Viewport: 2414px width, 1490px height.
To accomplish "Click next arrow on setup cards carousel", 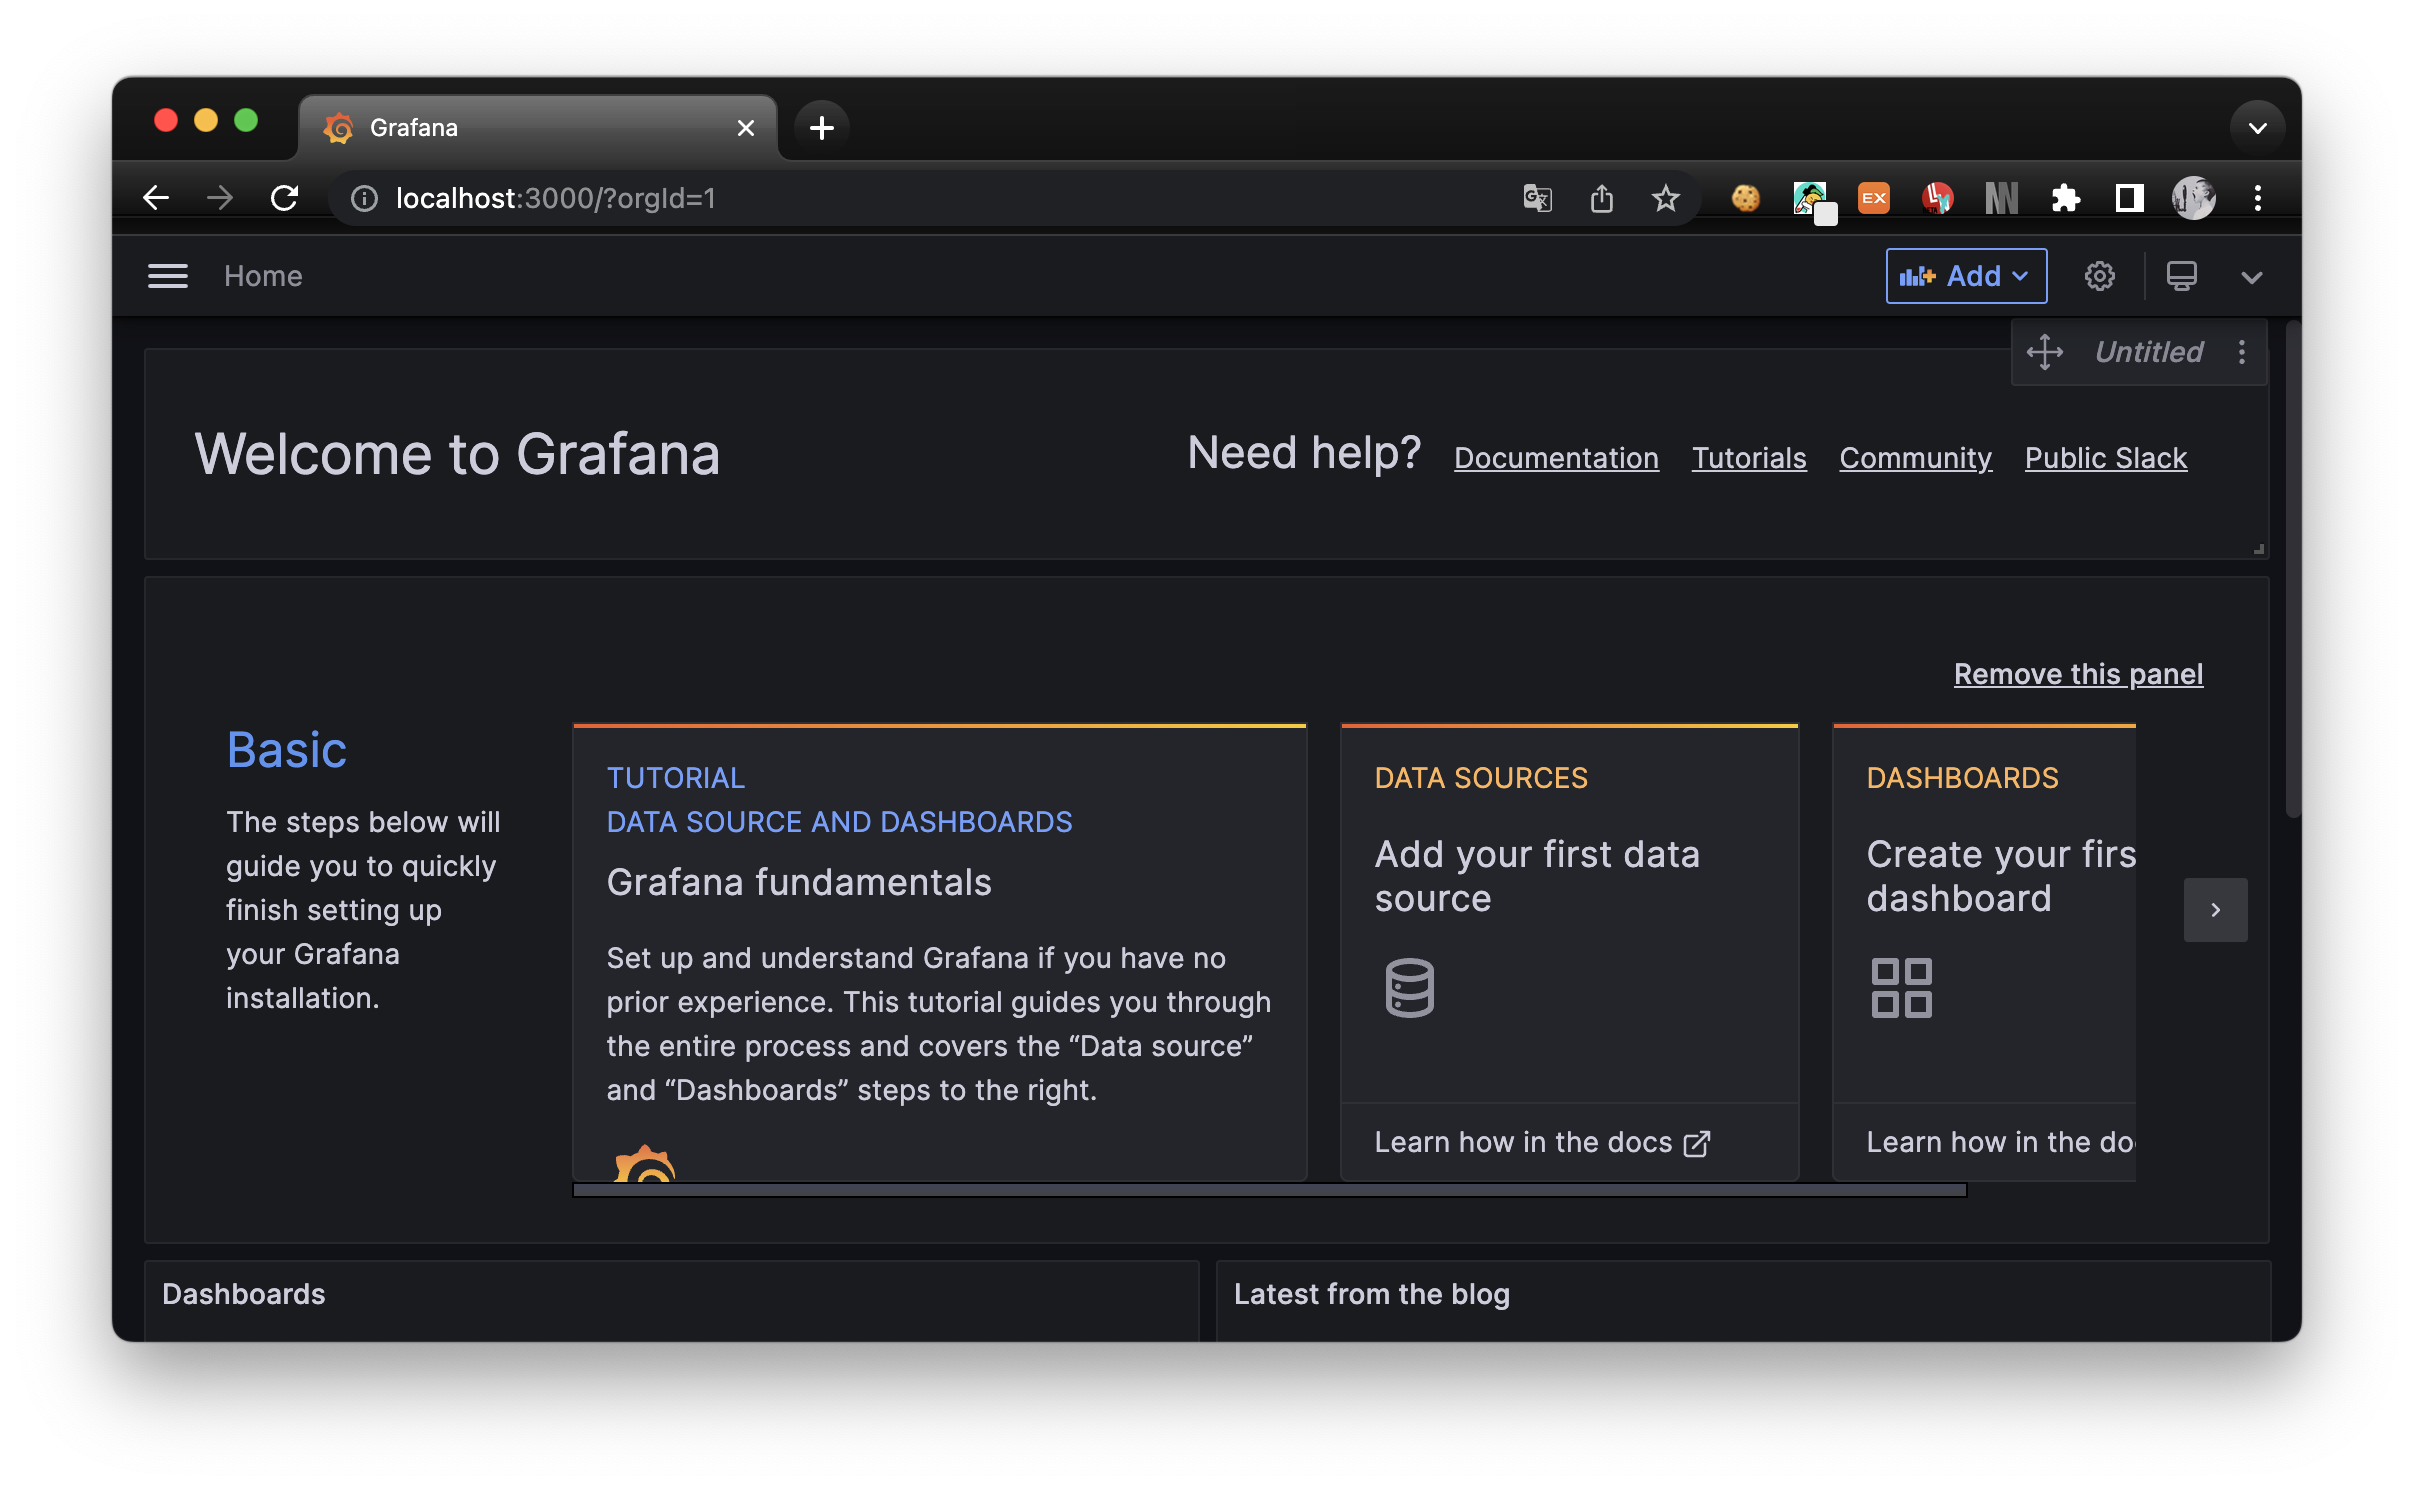I will [2215, 910].
